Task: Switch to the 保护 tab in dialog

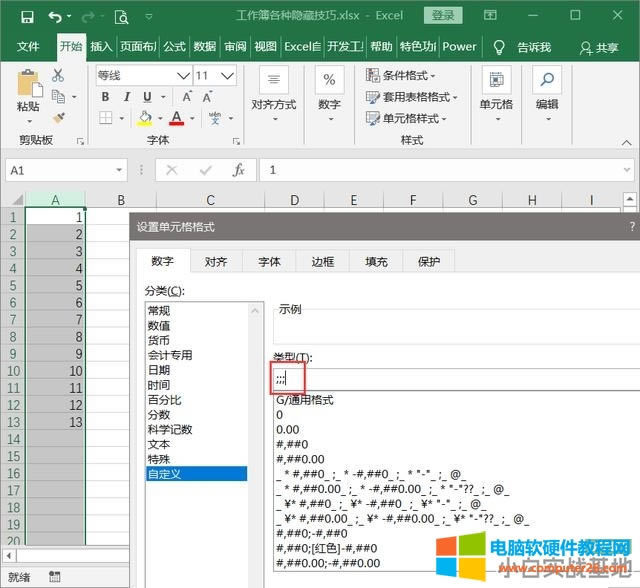Action: (x=428, y=262)
